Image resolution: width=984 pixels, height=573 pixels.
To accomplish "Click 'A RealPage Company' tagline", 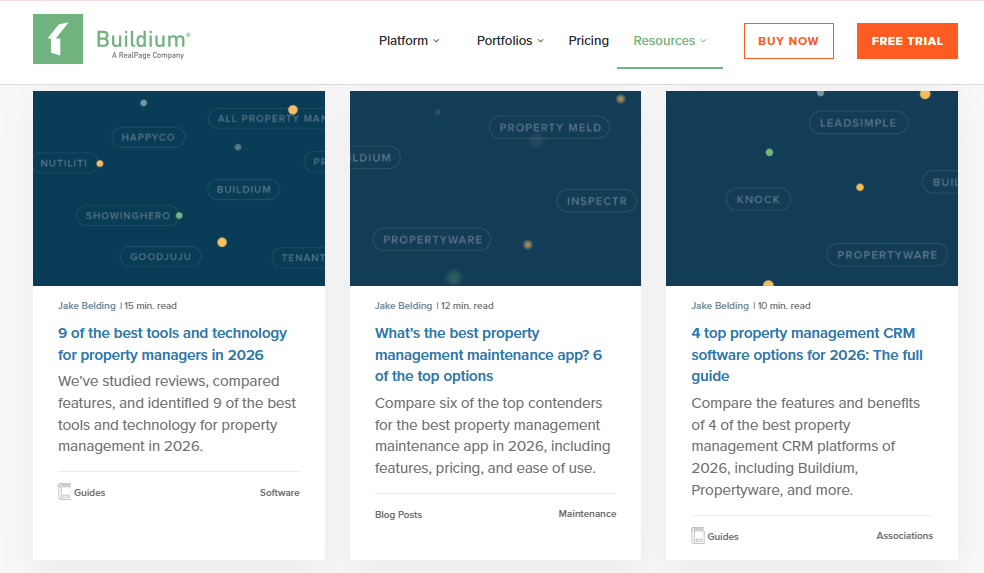I will click(x=148, y=55).
